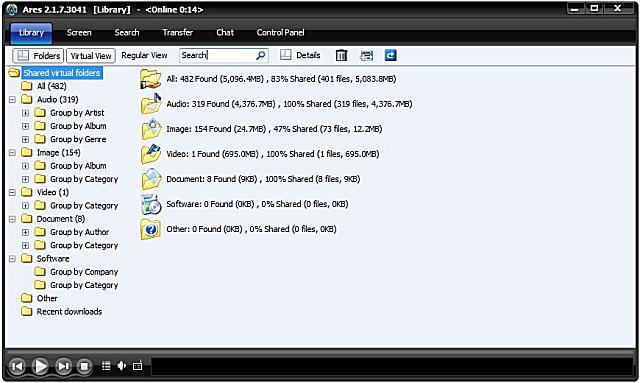Viewport: 640px width, 383px height.
Task: Skip to the next track
Action: 63,366
